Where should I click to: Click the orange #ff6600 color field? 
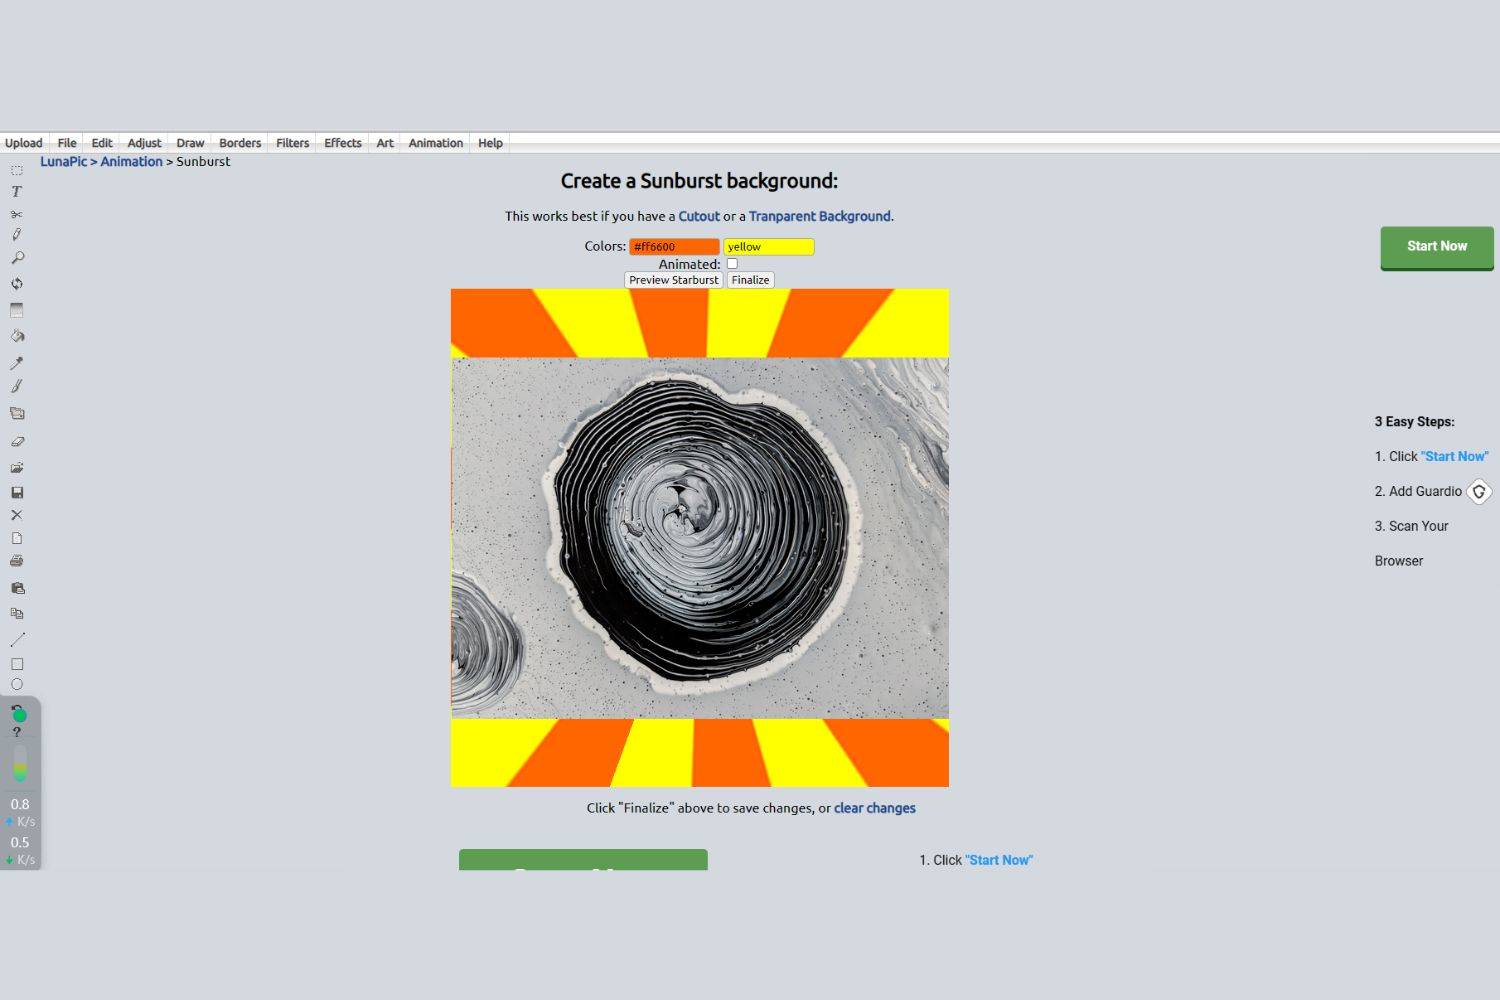pyautogui.click(x=674, y=247)
